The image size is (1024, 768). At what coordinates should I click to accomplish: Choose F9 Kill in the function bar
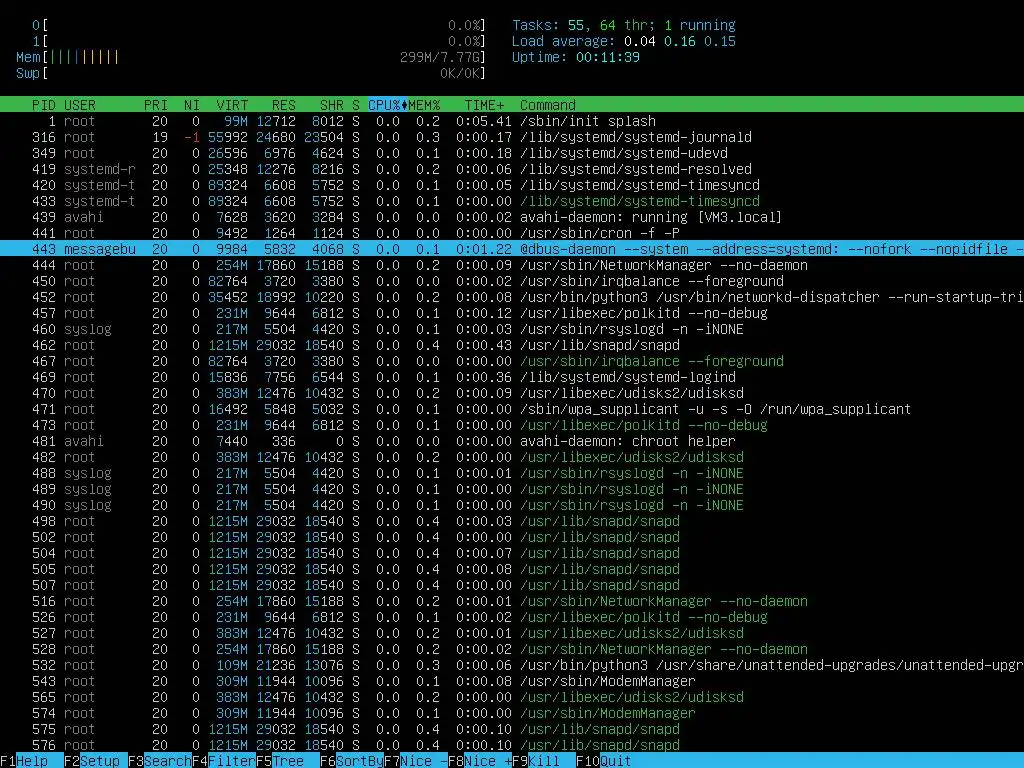click(544, 761)
